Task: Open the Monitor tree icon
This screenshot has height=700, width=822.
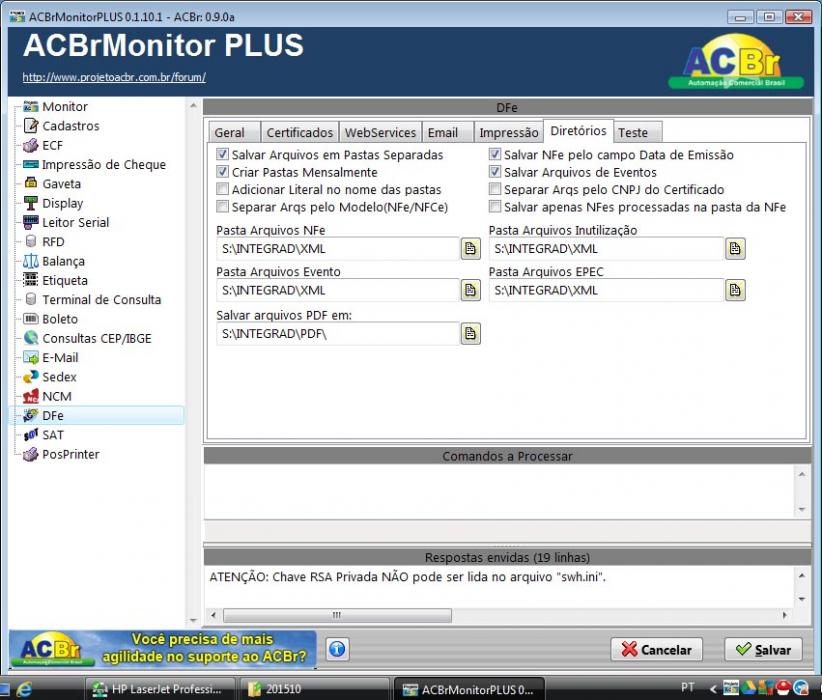Action: pos(31,106)
